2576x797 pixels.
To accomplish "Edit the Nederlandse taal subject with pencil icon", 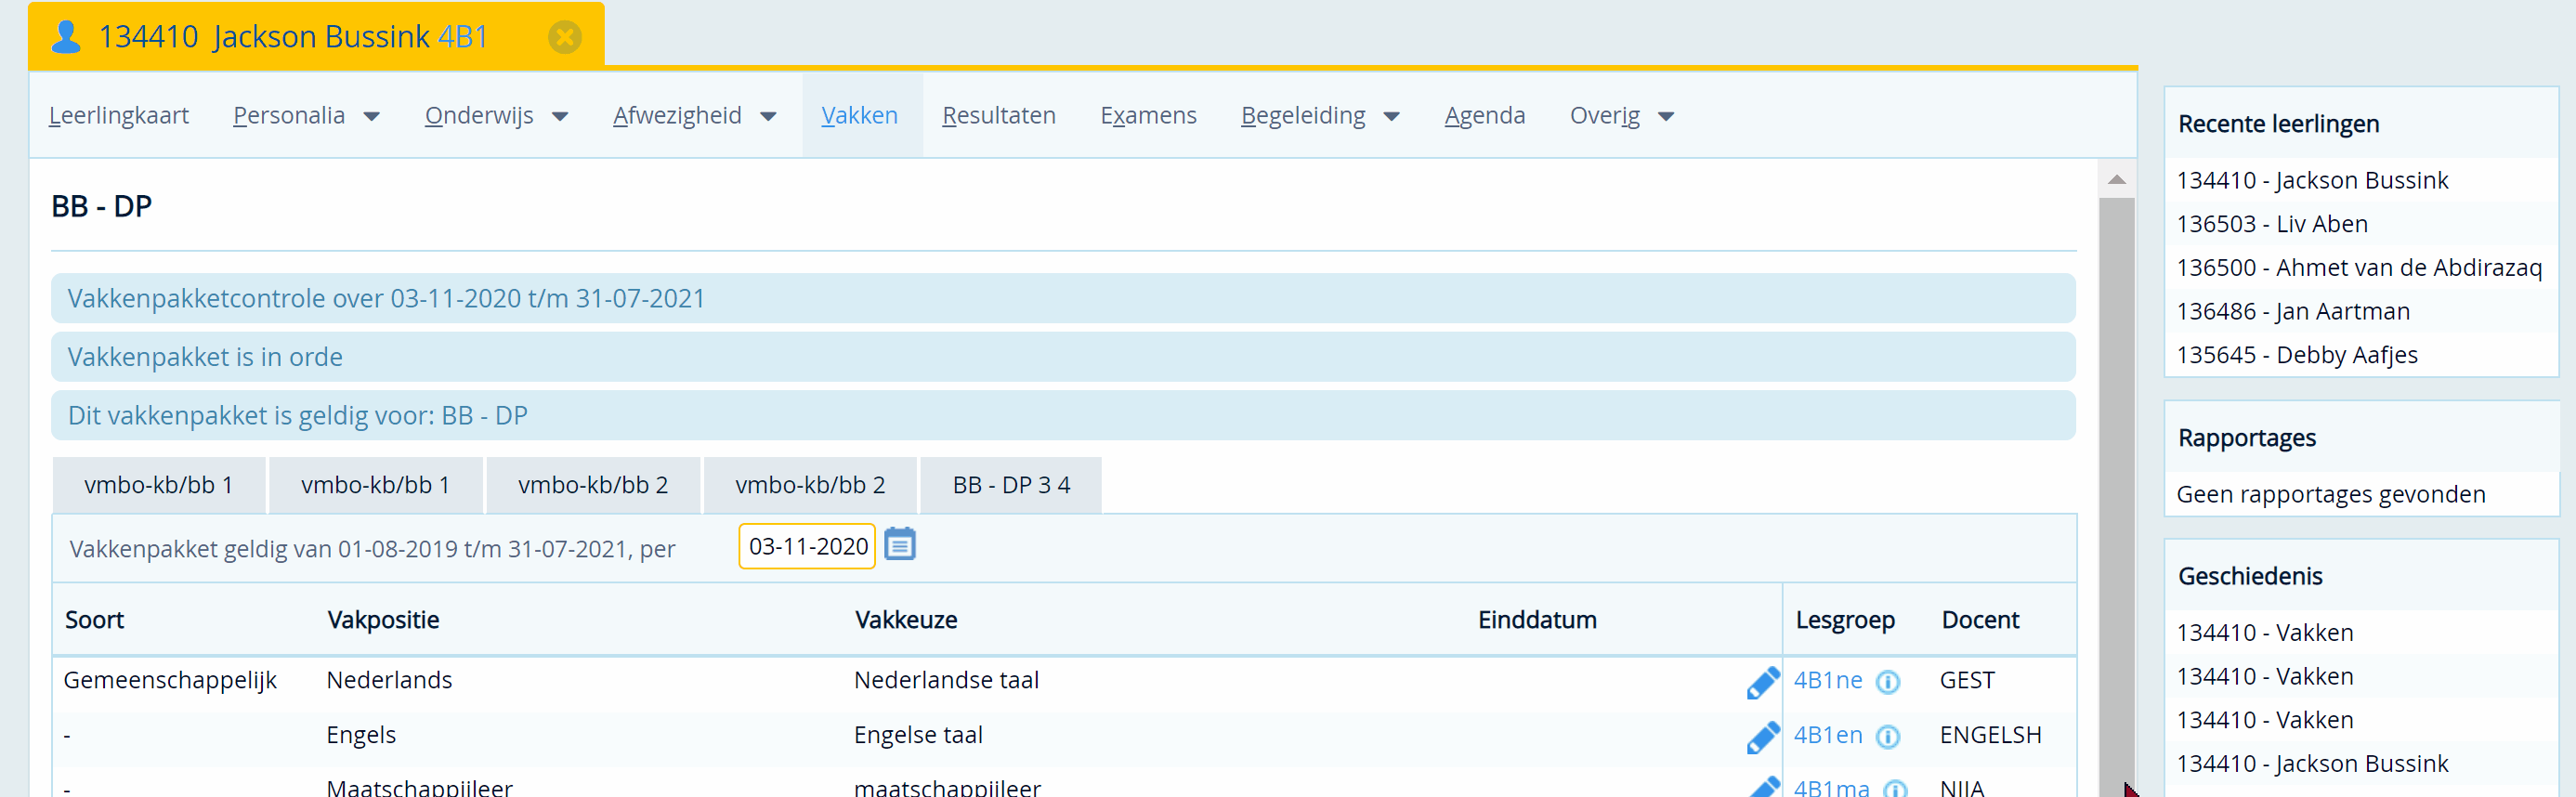I will pos(1762,682).
